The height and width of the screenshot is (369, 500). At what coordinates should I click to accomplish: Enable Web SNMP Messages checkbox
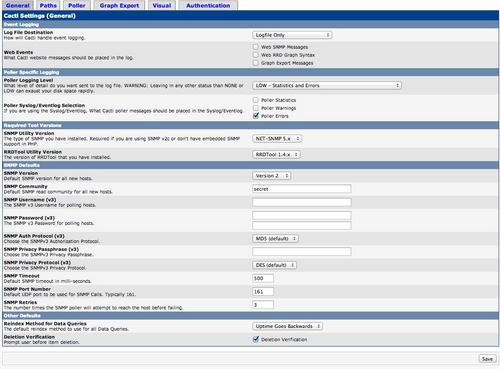point(256,47)
